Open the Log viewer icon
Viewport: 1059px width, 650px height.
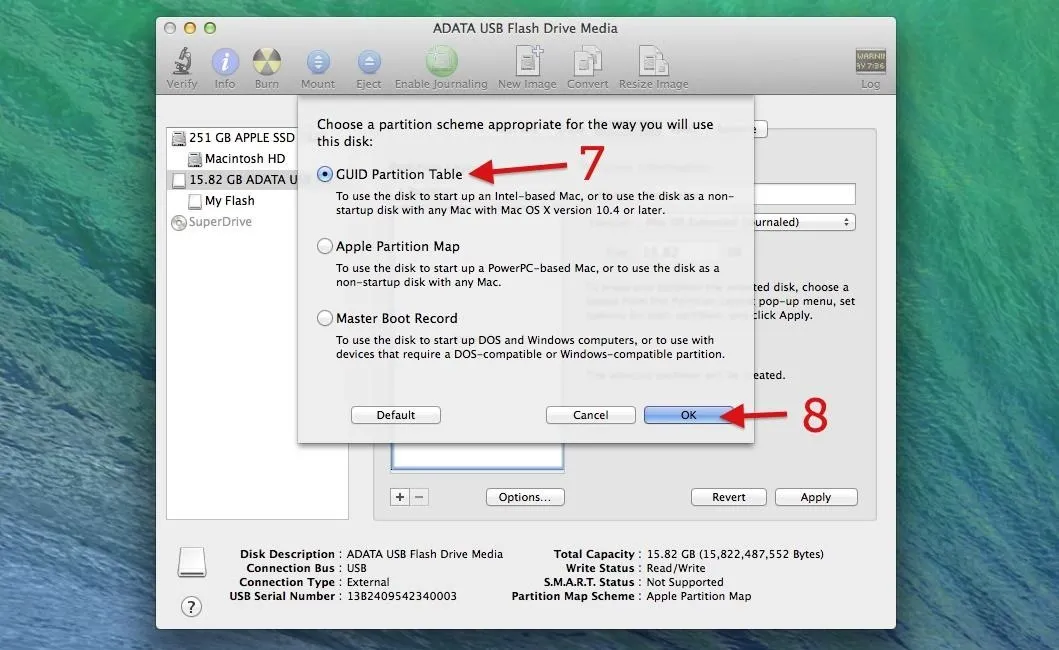[x=871, y=61]
